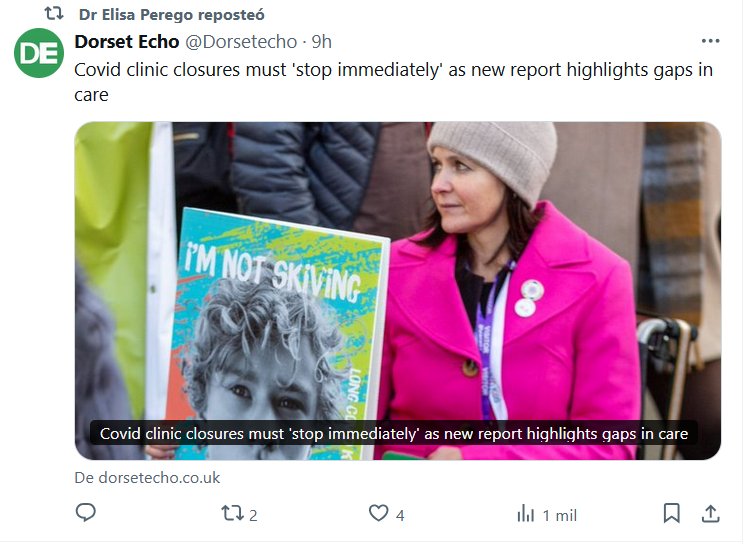
Task: View the like count of 4
Action: pos(400,515)
